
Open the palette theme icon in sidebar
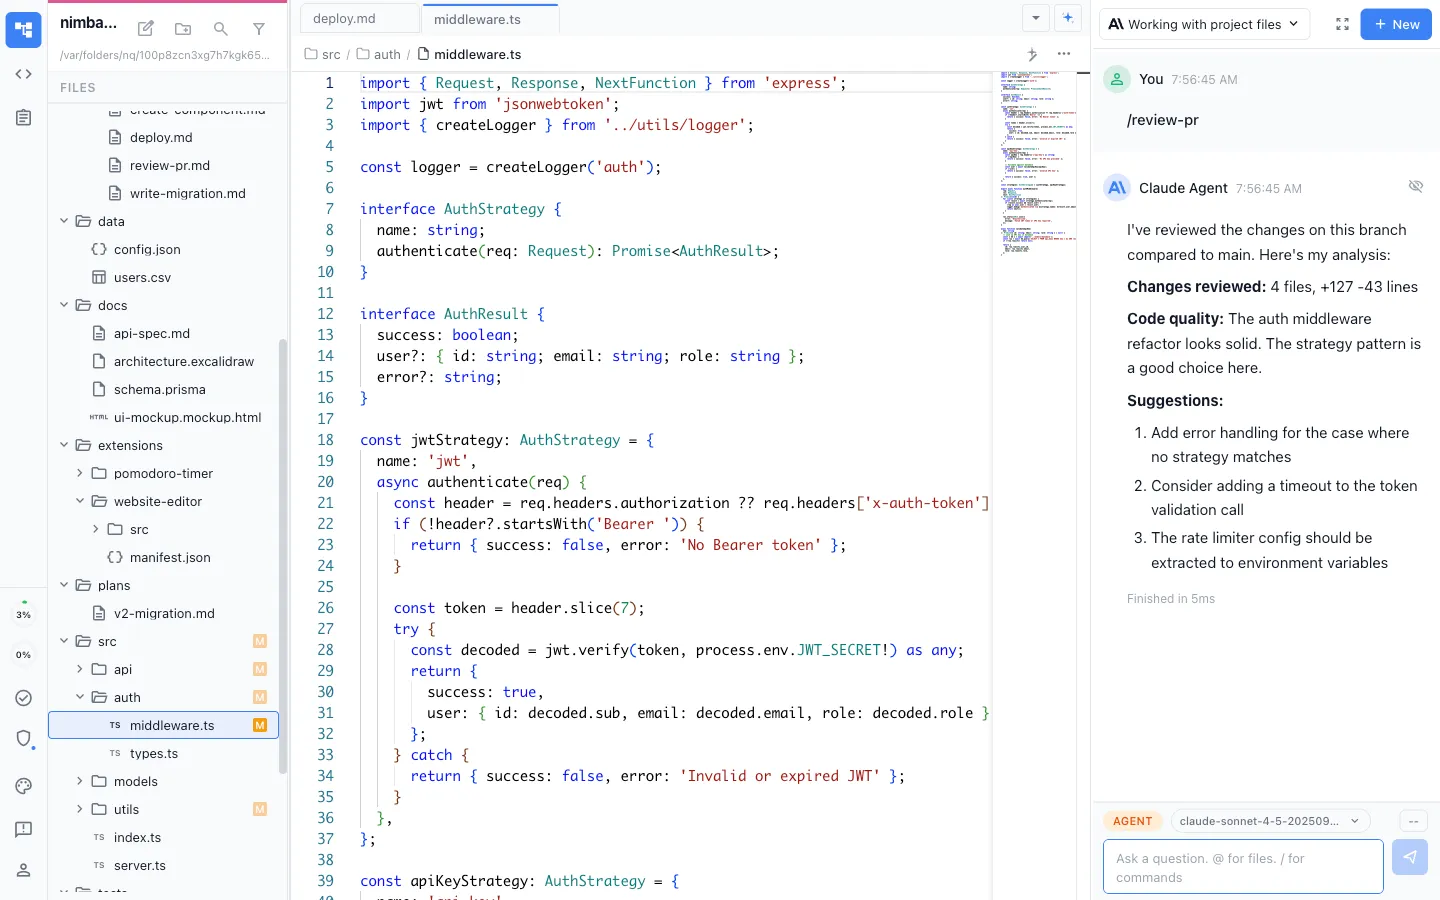pos(24,786)
